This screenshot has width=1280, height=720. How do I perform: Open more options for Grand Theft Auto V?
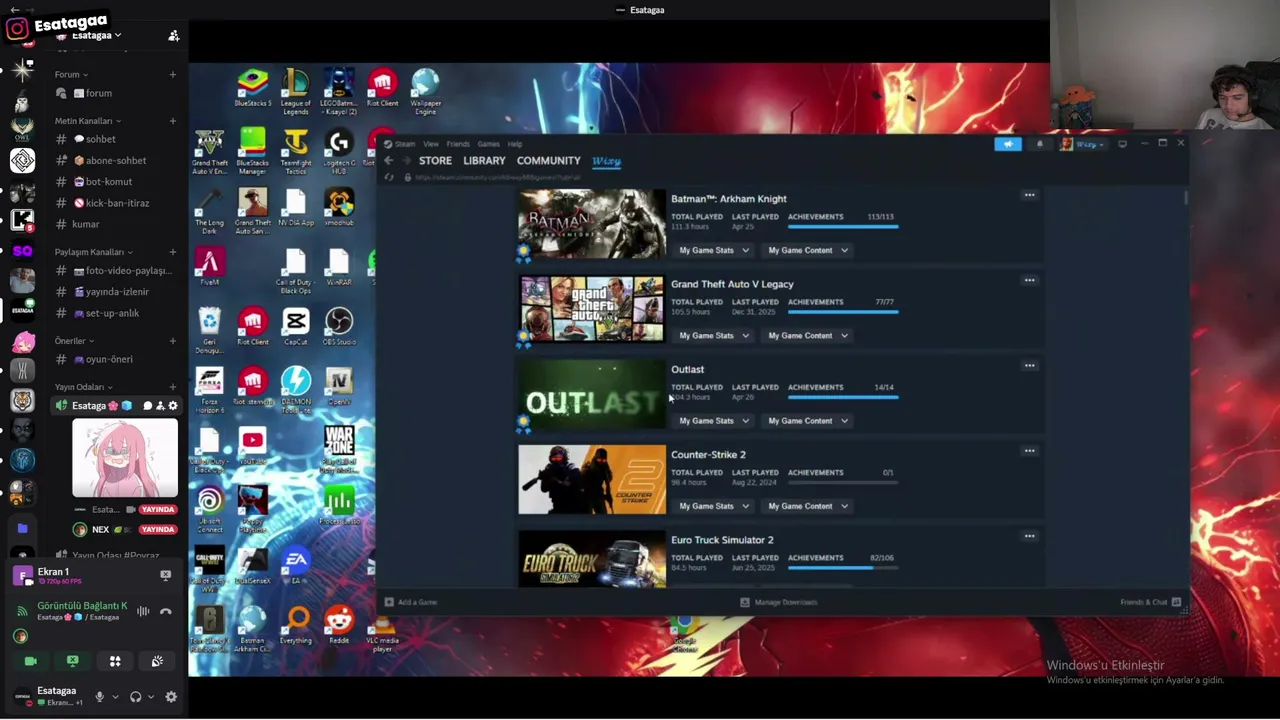tap(1029, 280)
